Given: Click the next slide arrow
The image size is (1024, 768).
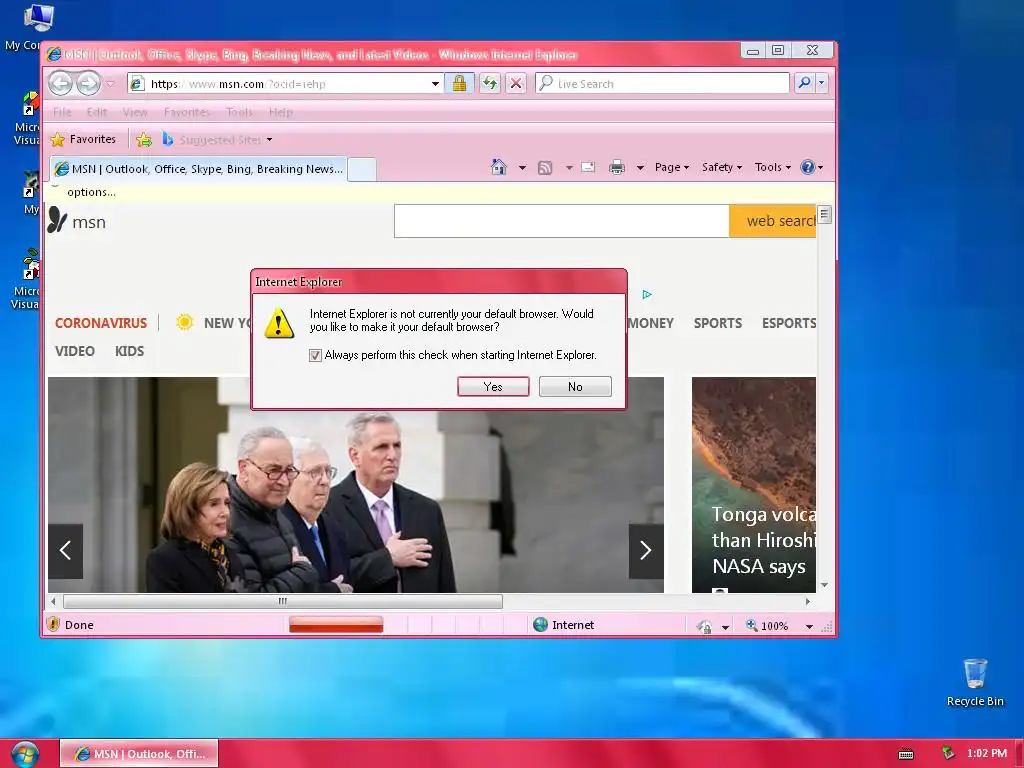Looking at the screenshot, I should tap(646, 551).
